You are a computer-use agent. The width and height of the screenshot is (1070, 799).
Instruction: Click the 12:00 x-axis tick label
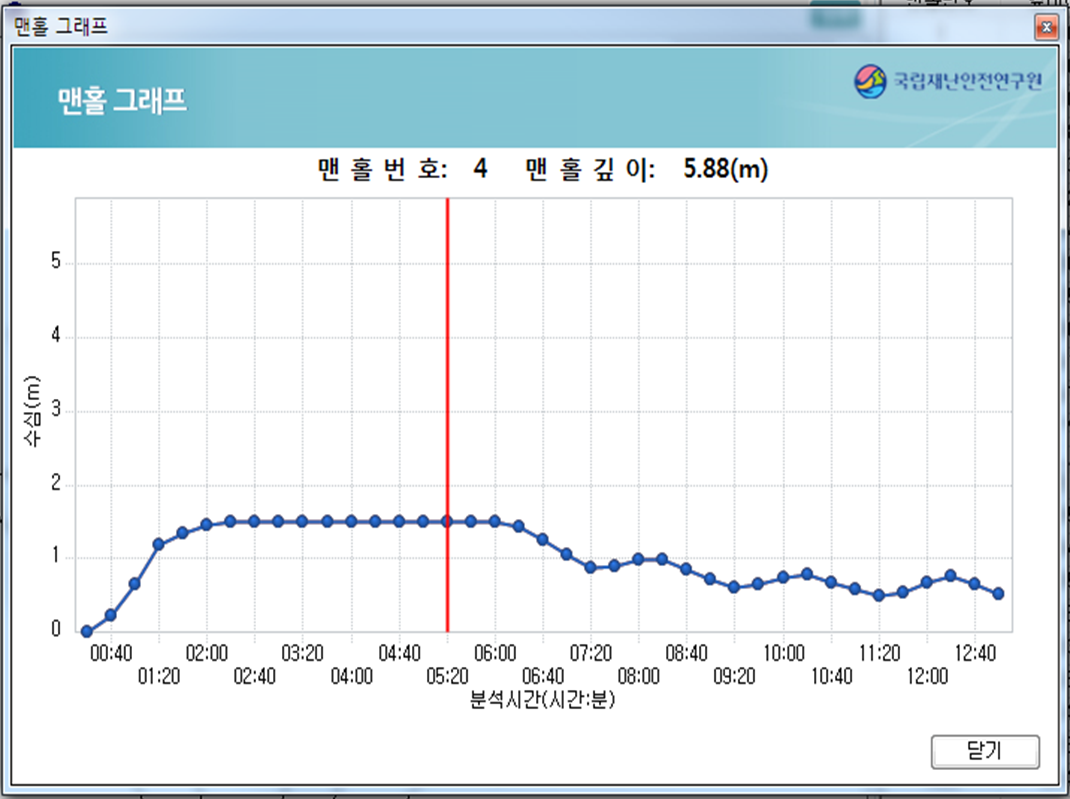(927, 676)
